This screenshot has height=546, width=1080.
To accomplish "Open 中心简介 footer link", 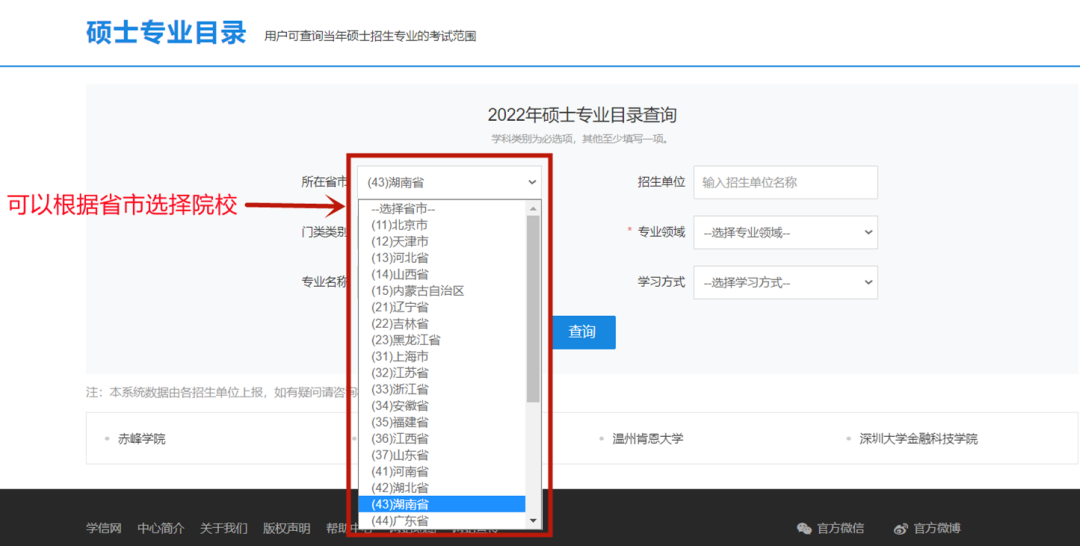I will pyautogui.click(x=160, y=529).
